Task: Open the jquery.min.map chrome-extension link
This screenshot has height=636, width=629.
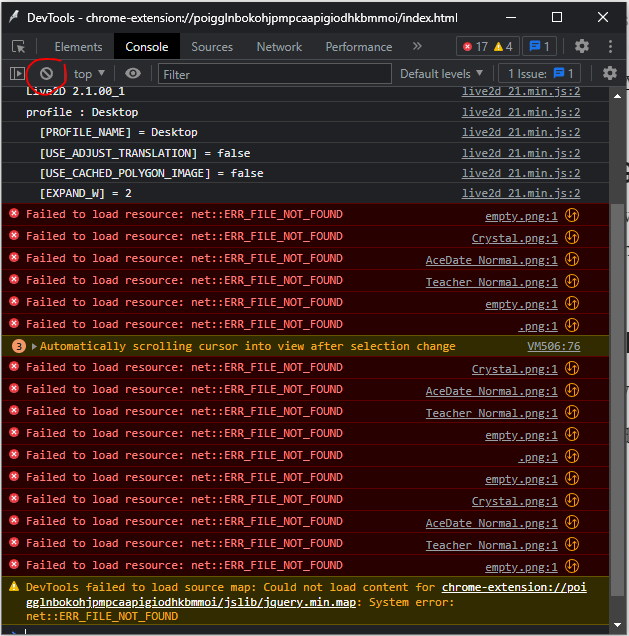Action: [x=306, y=595]
